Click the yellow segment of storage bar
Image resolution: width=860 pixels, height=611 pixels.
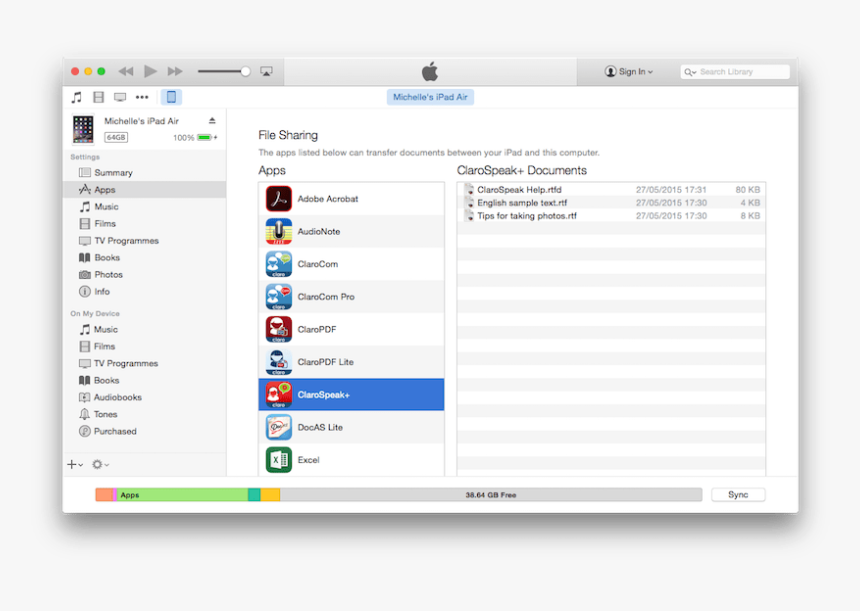(x=270, y=495)
